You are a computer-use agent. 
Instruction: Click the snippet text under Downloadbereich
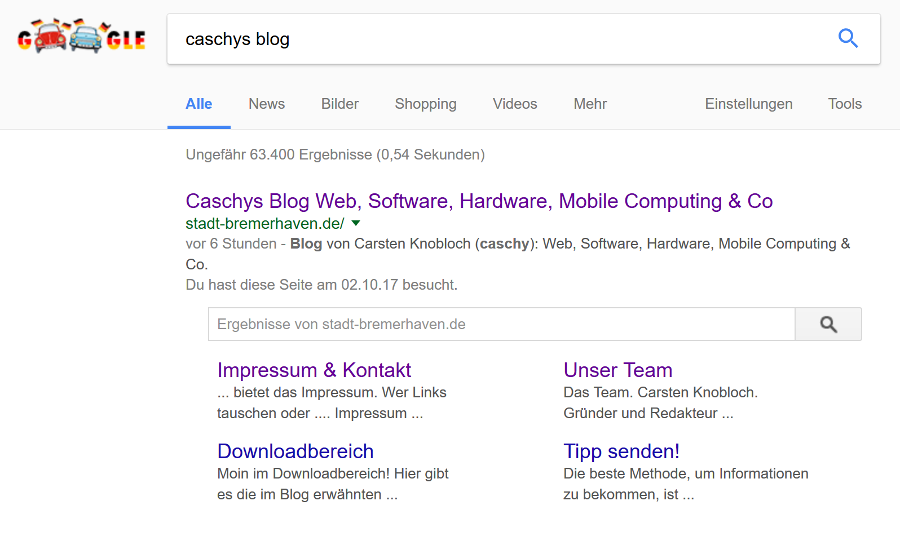(x=333, y=484)
